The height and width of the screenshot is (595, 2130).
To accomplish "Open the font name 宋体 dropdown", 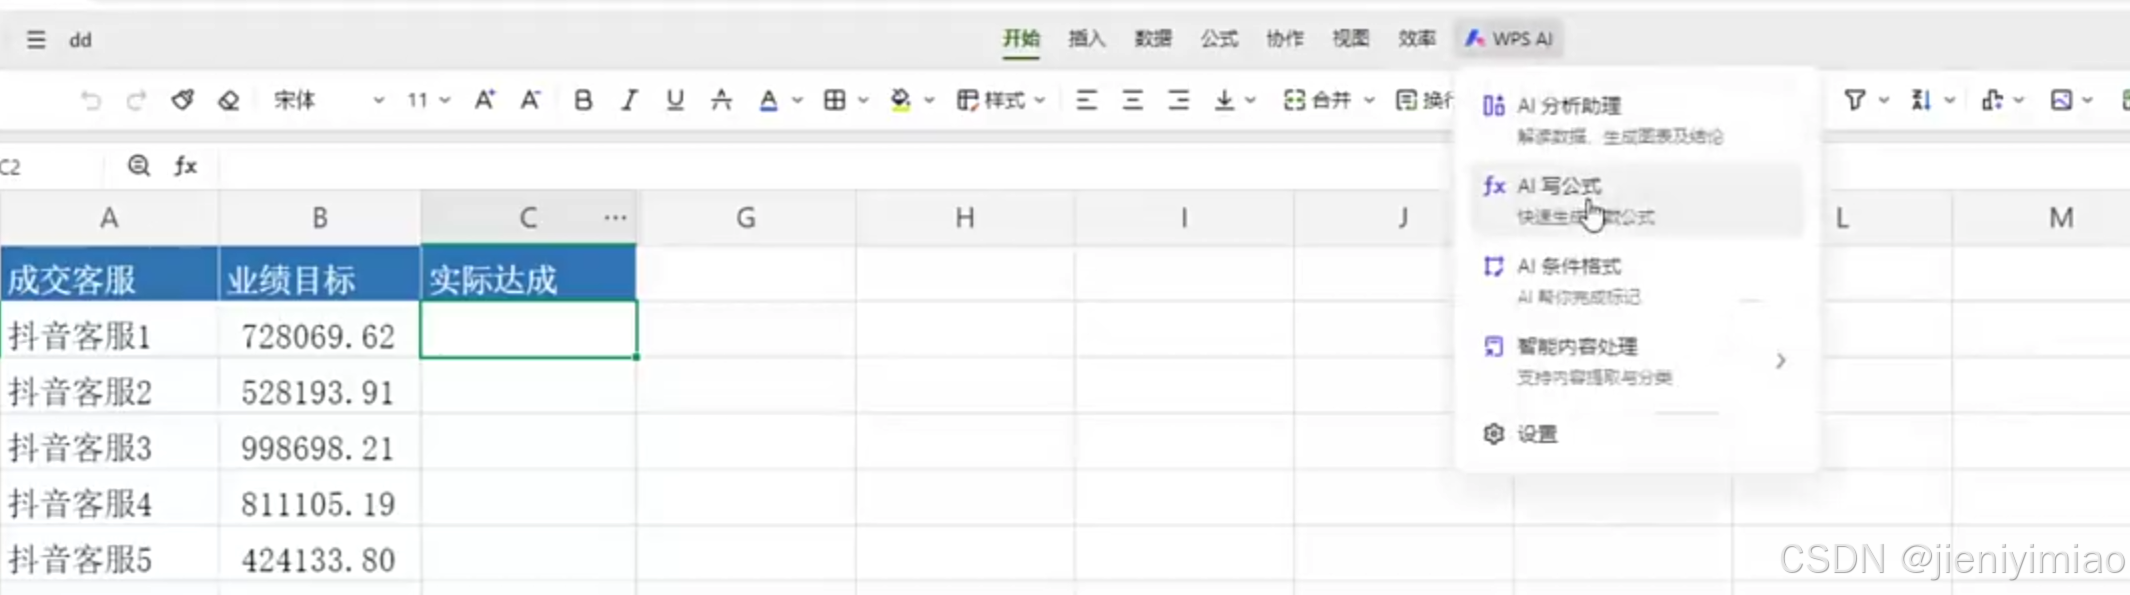I will [x=329, y=100].
